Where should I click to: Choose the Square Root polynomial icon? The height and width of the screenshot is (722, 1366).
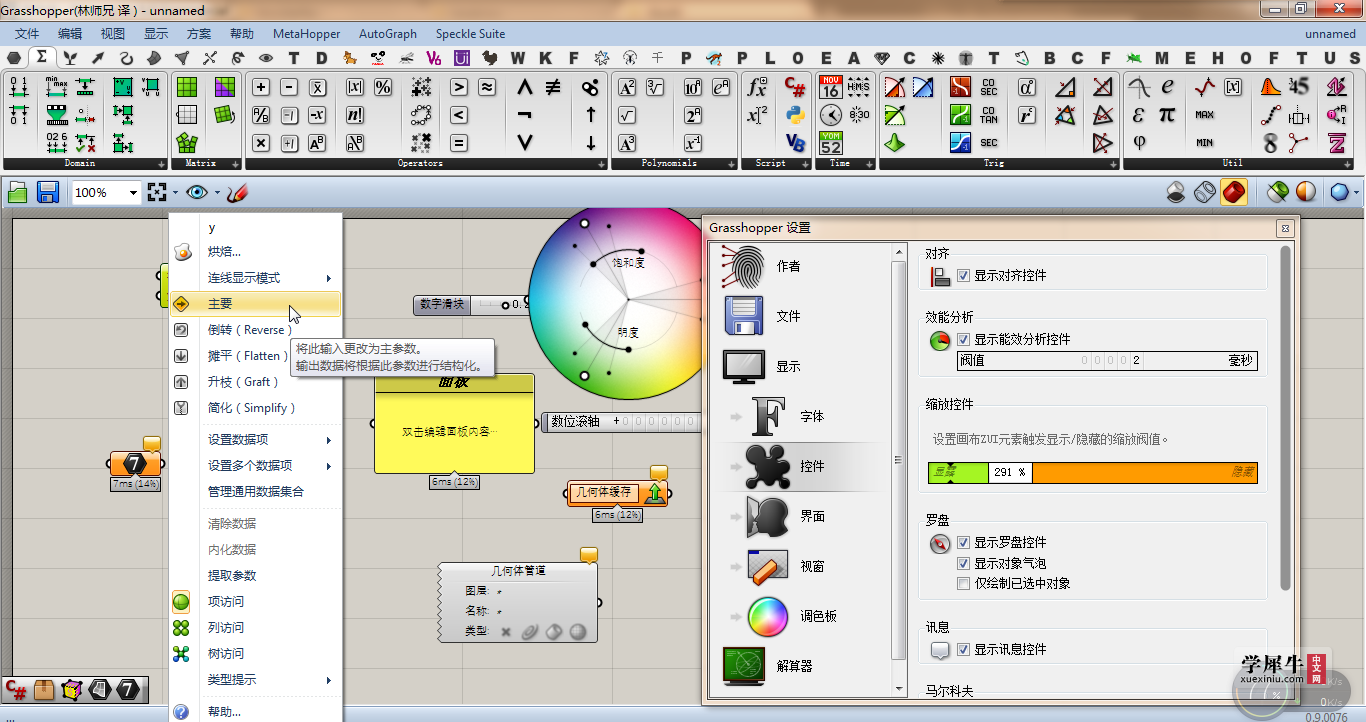627,115
